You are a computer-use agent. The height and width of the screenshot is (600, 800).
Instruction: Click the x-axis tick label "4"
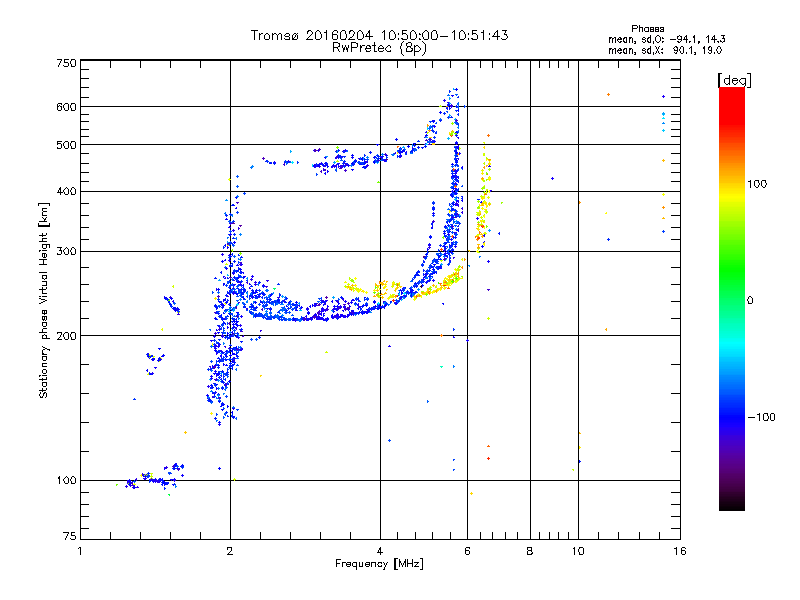(x=380, y=551)
